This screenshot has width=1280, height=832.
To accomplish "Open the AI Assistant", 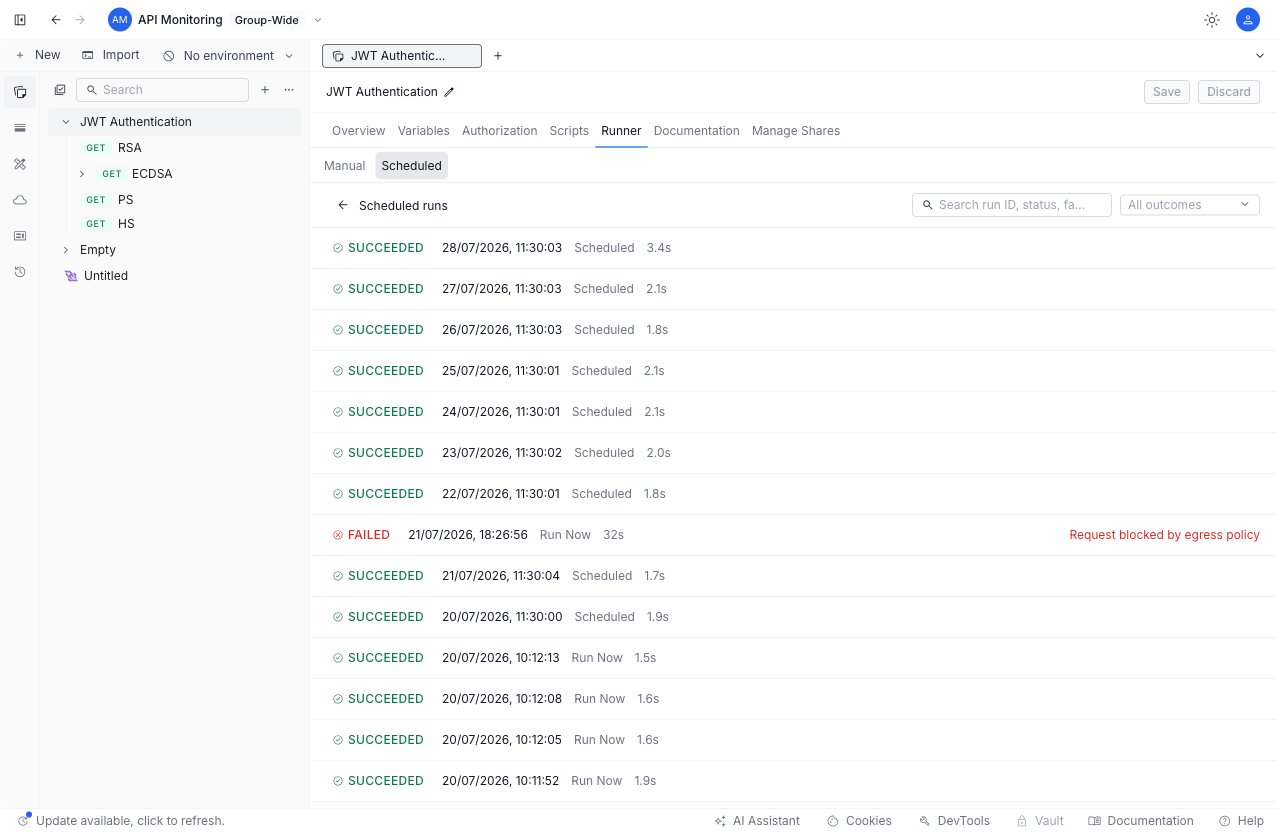I will 757,821.
